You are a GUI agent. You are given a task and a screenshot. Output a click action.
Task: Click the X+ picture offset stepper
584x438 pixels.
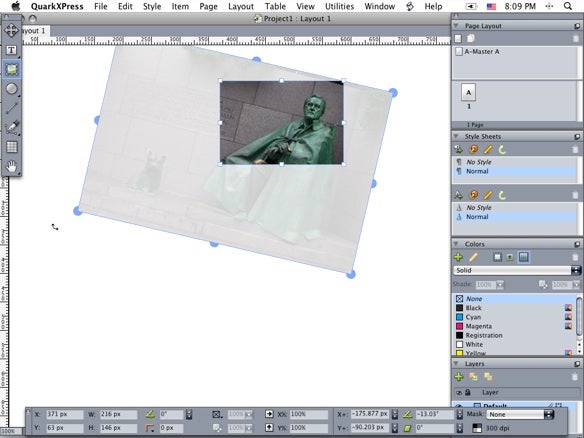(x=394, y=414)
